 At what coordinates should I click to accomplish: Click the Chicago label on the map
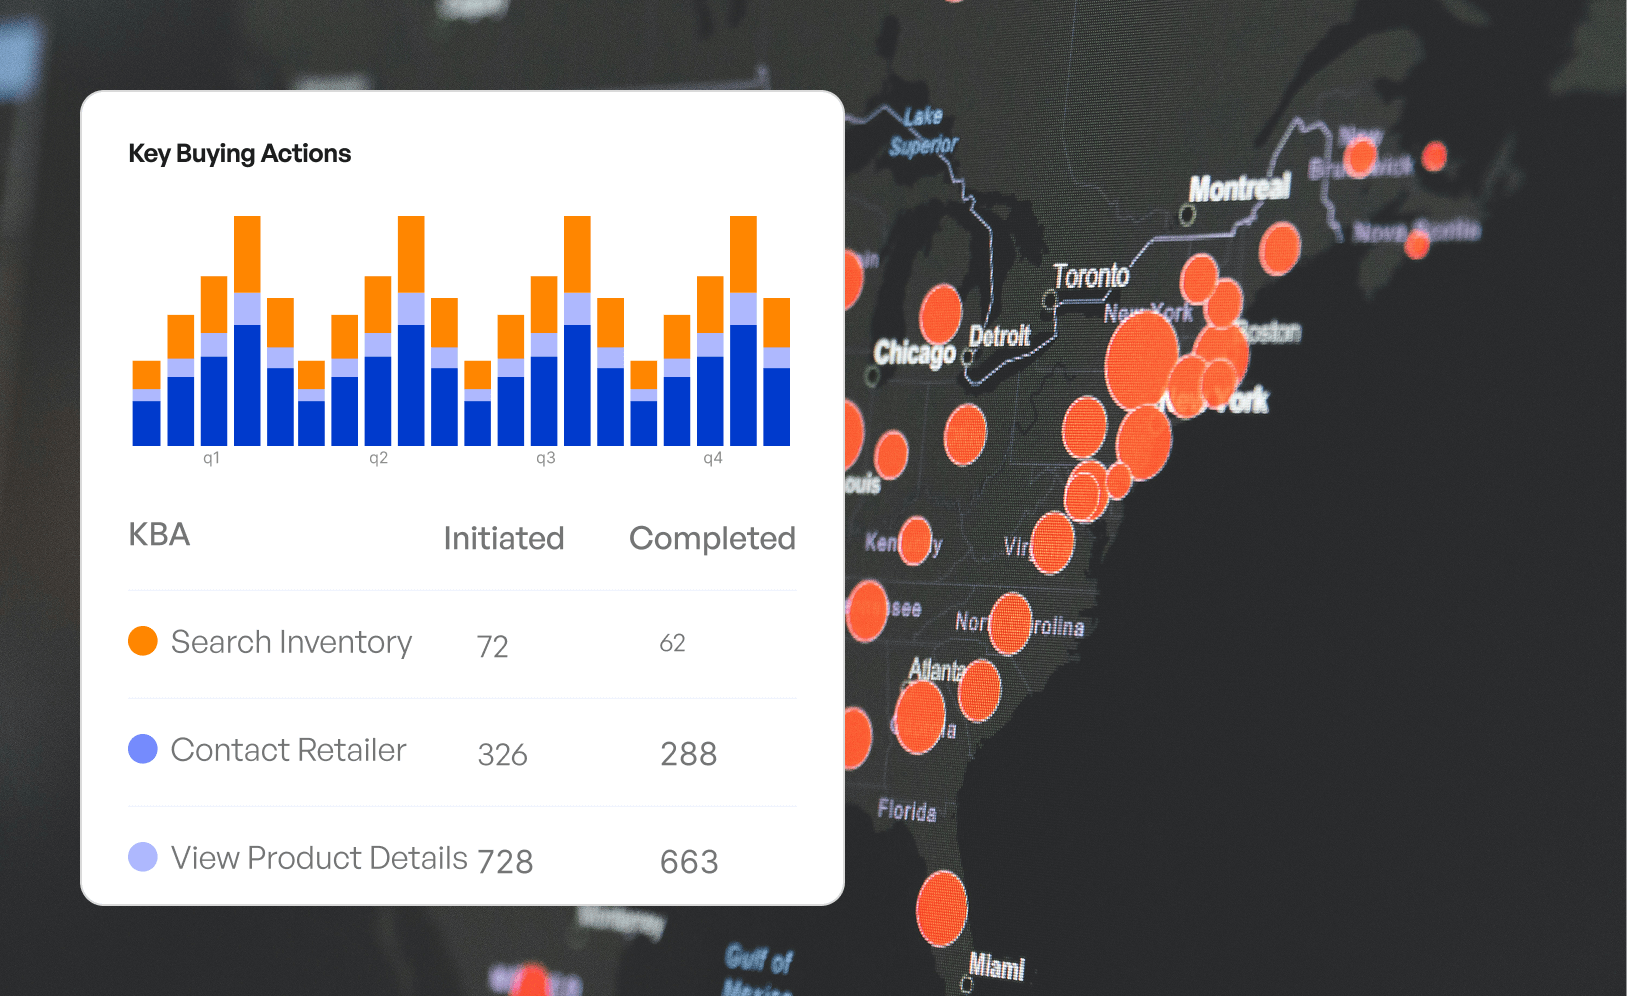tap(914, 352)
